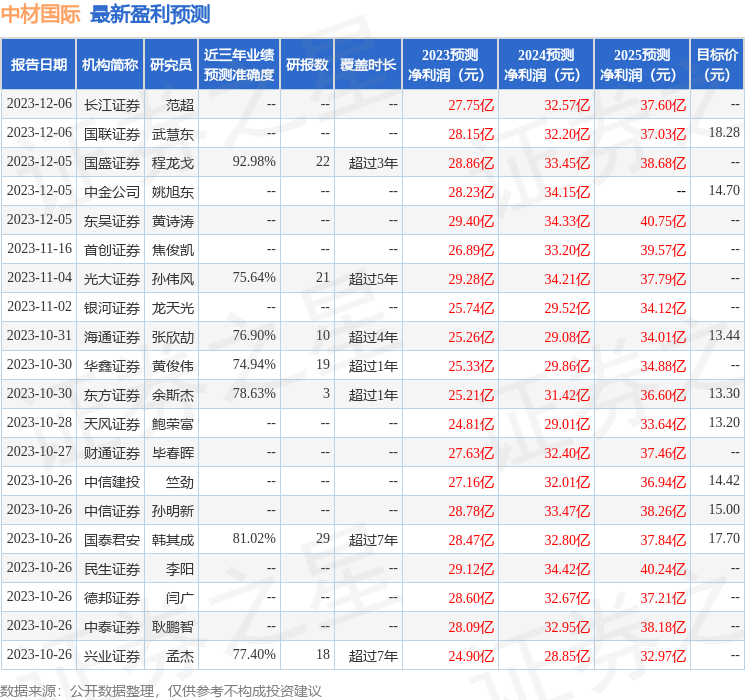
Task: Click the 75.64% accuracy value
Action: 254,278
